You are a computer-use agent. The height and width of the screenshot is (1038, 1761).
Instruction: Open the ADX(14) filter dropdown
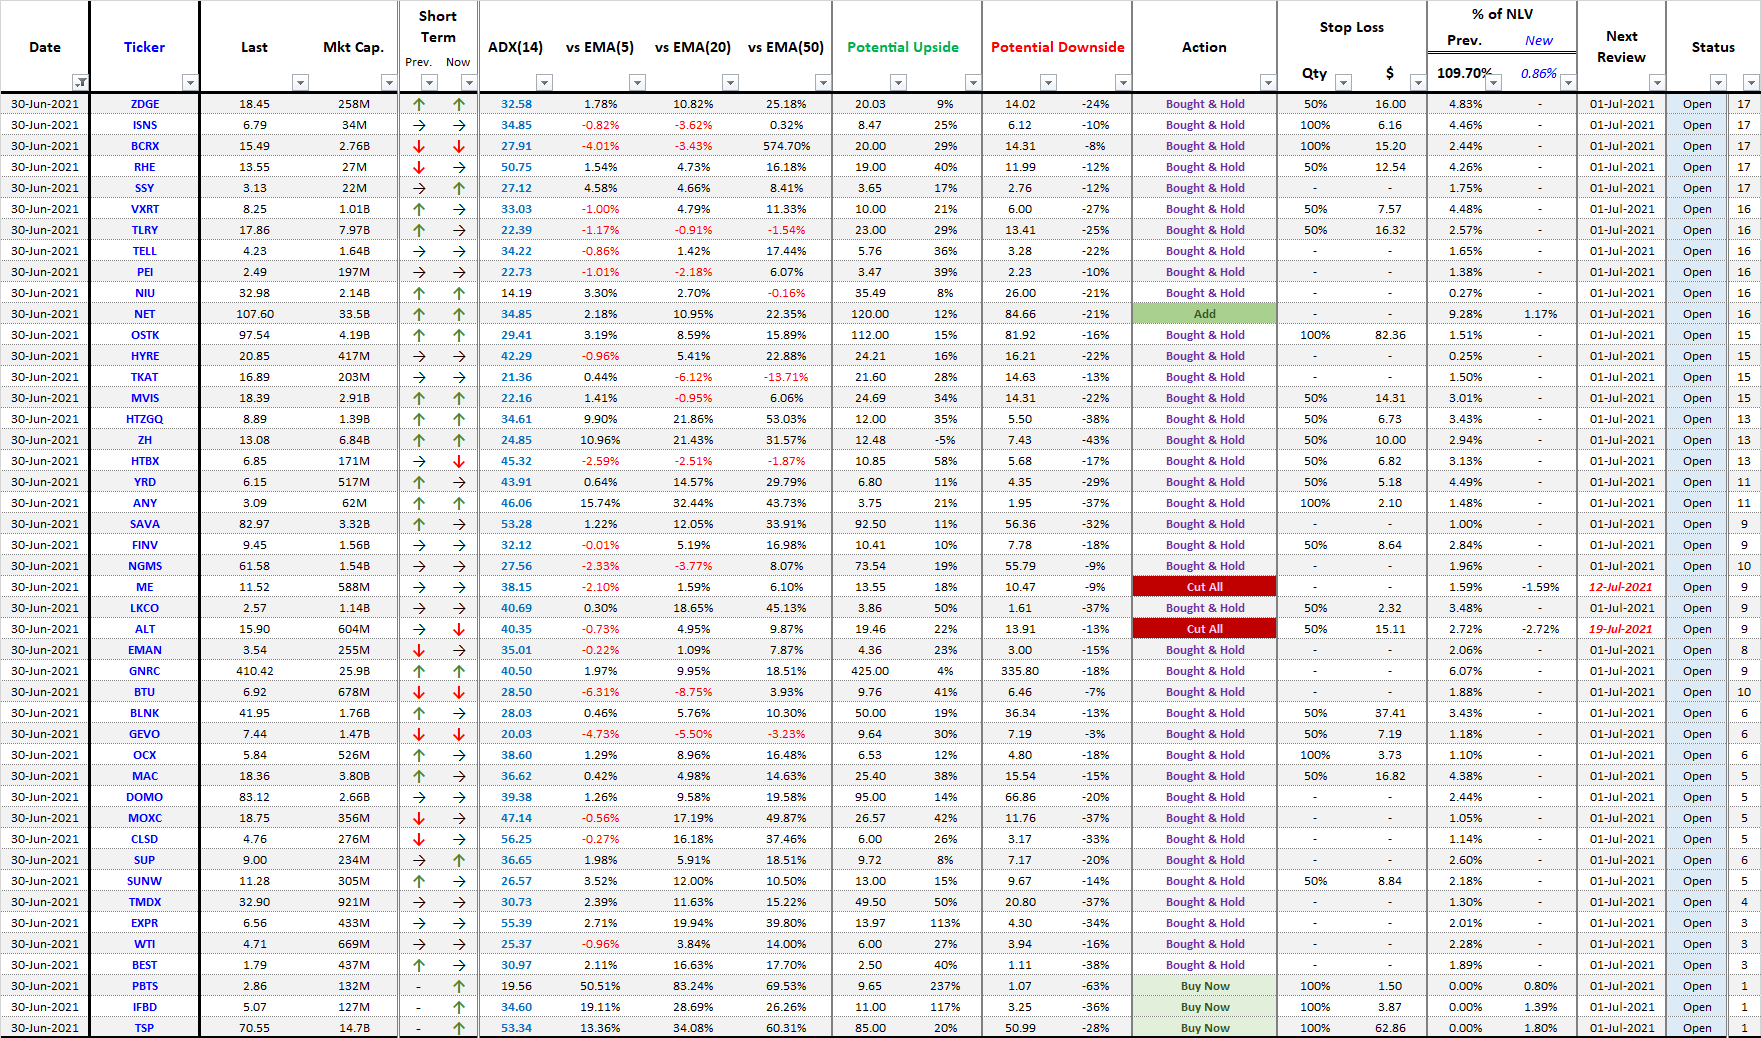(x=544, y=83)
